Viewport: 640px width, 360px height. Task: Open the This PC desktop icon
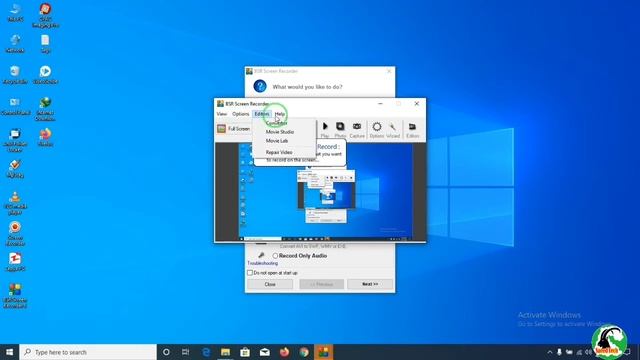16,12
